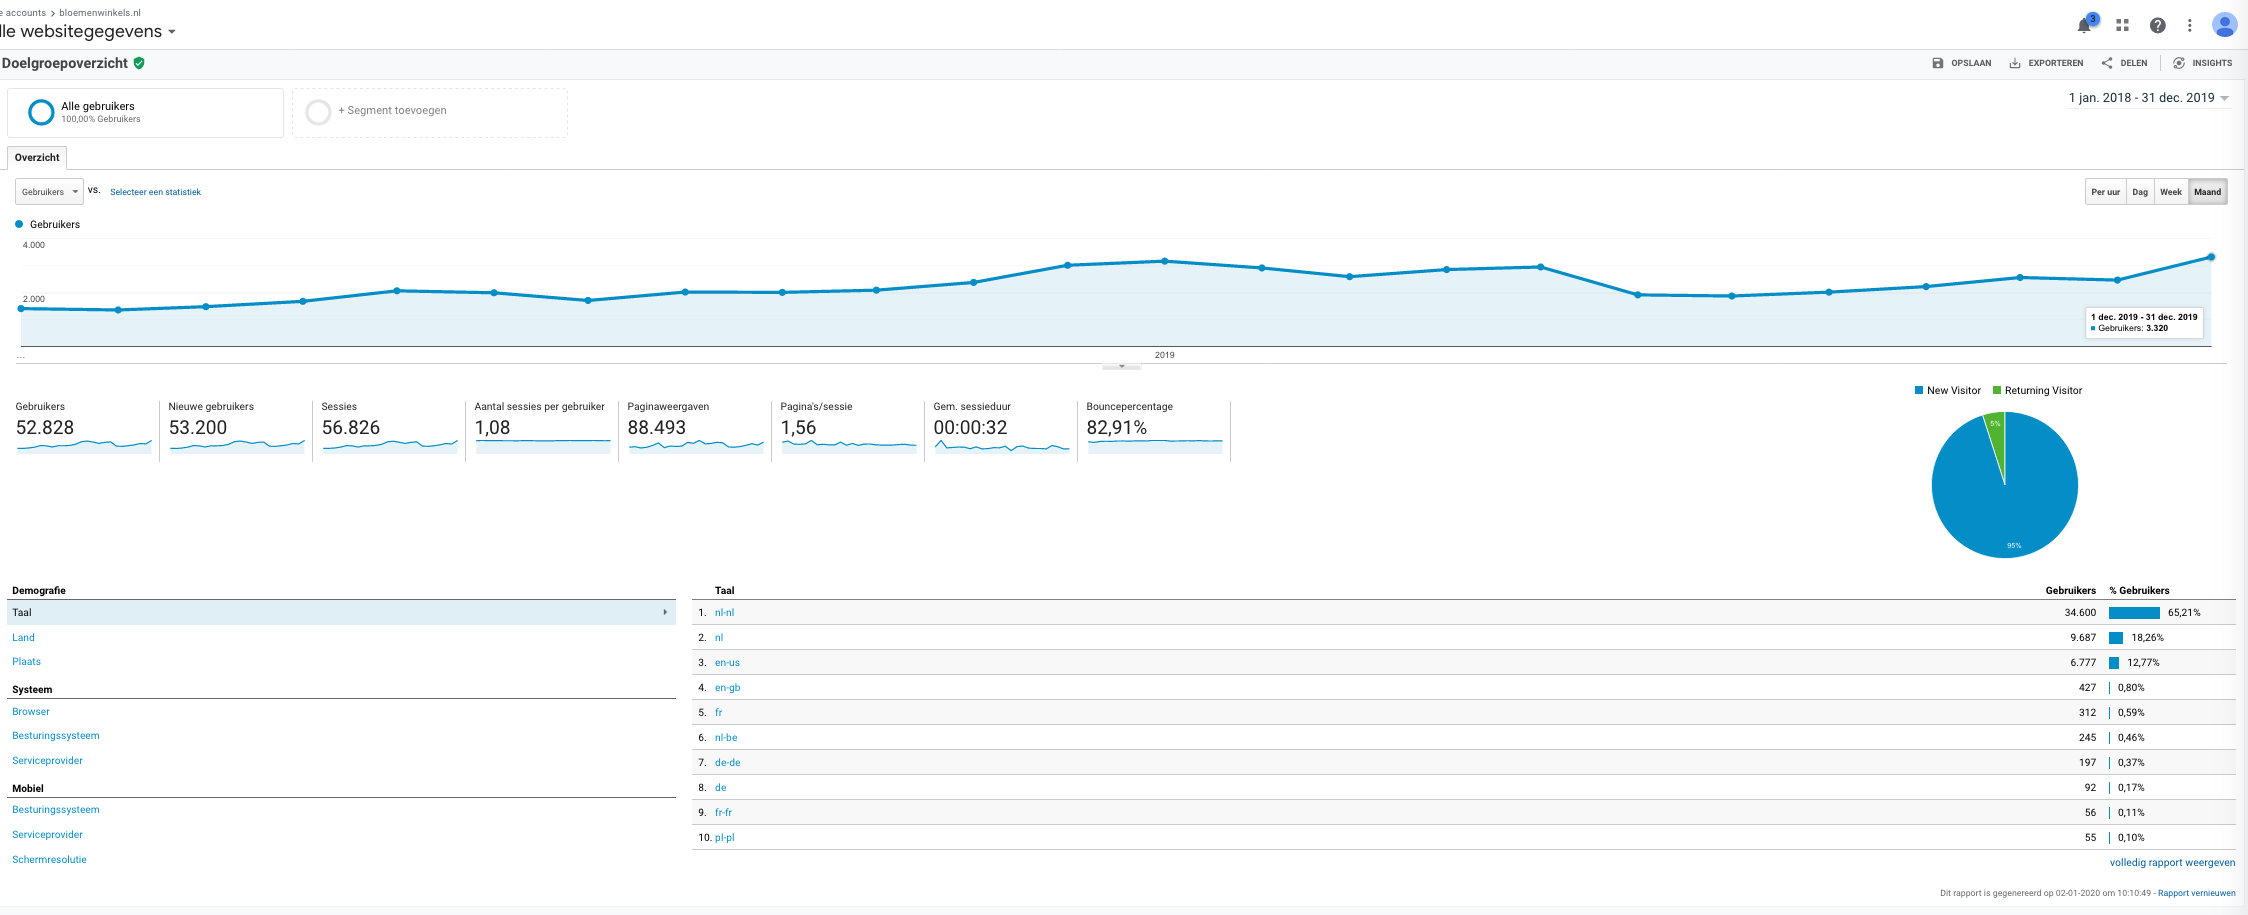
Task: Open the Browser link under Systeem
Action: [31, 711]
